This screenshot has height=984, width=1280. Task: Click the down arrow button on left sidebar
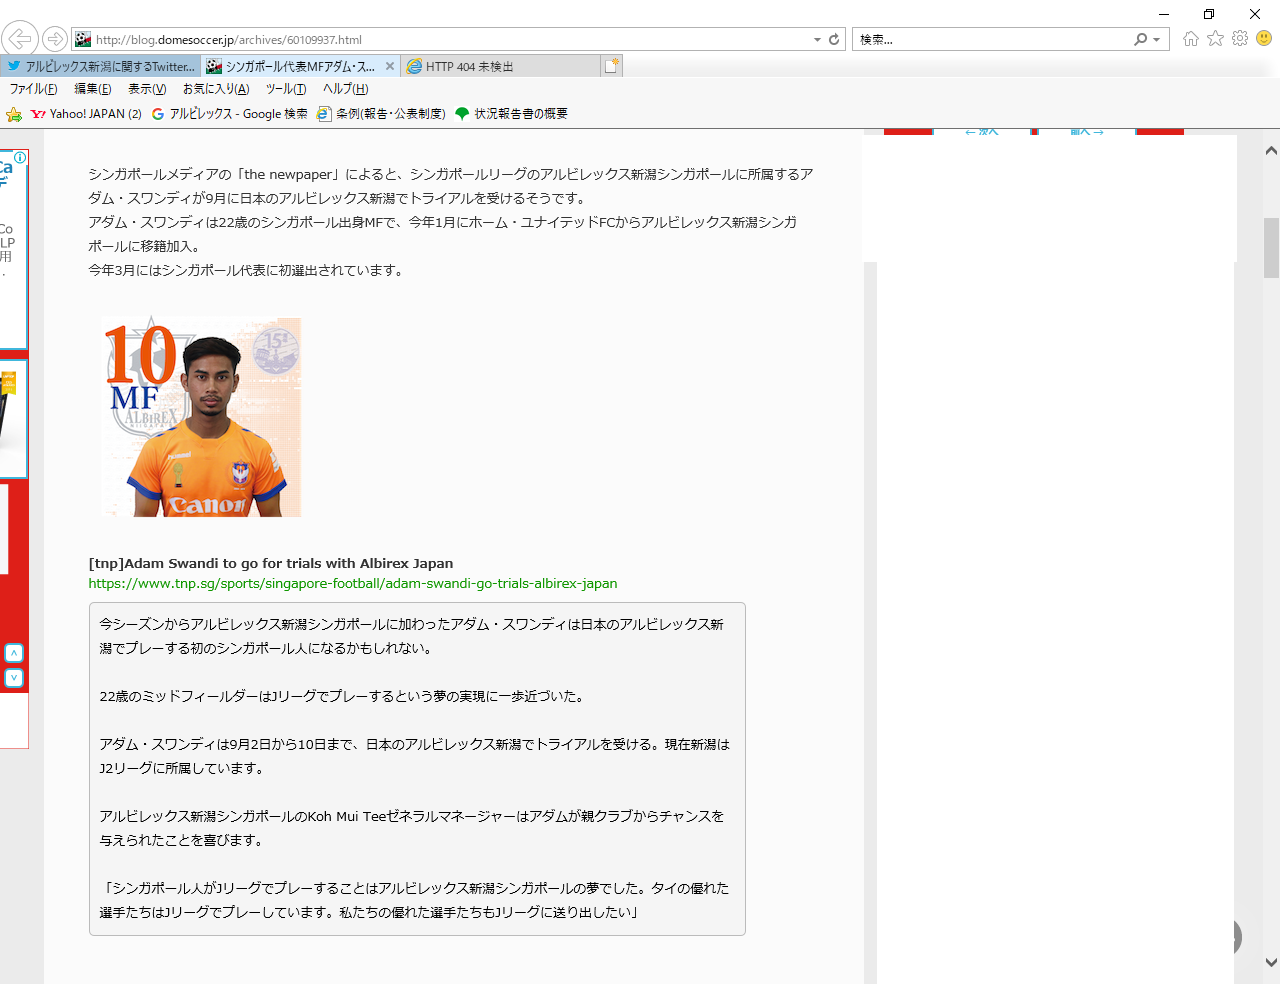13,678
